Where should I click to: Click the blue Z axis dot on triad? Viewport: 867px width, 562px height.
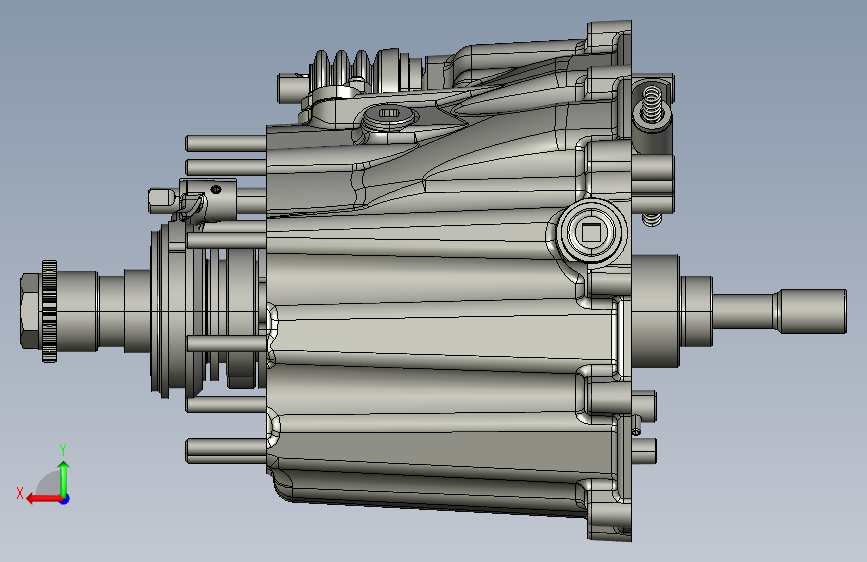[x=65, y=499]
